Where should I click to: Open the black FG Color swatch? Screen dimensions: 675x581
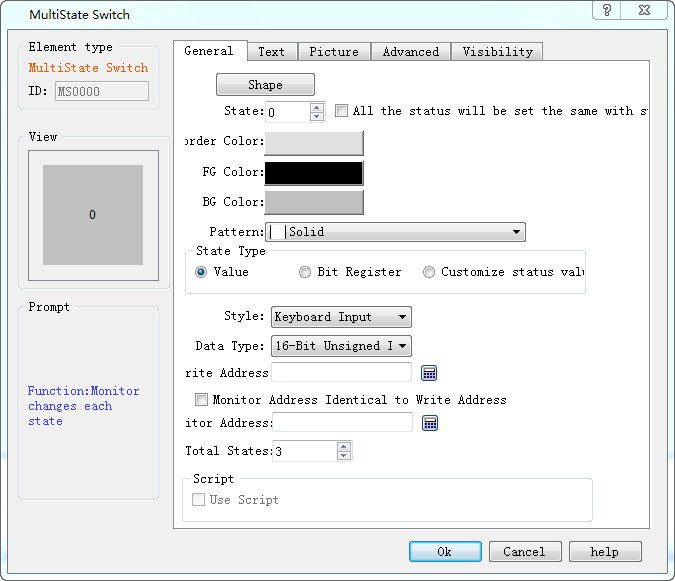314,173
